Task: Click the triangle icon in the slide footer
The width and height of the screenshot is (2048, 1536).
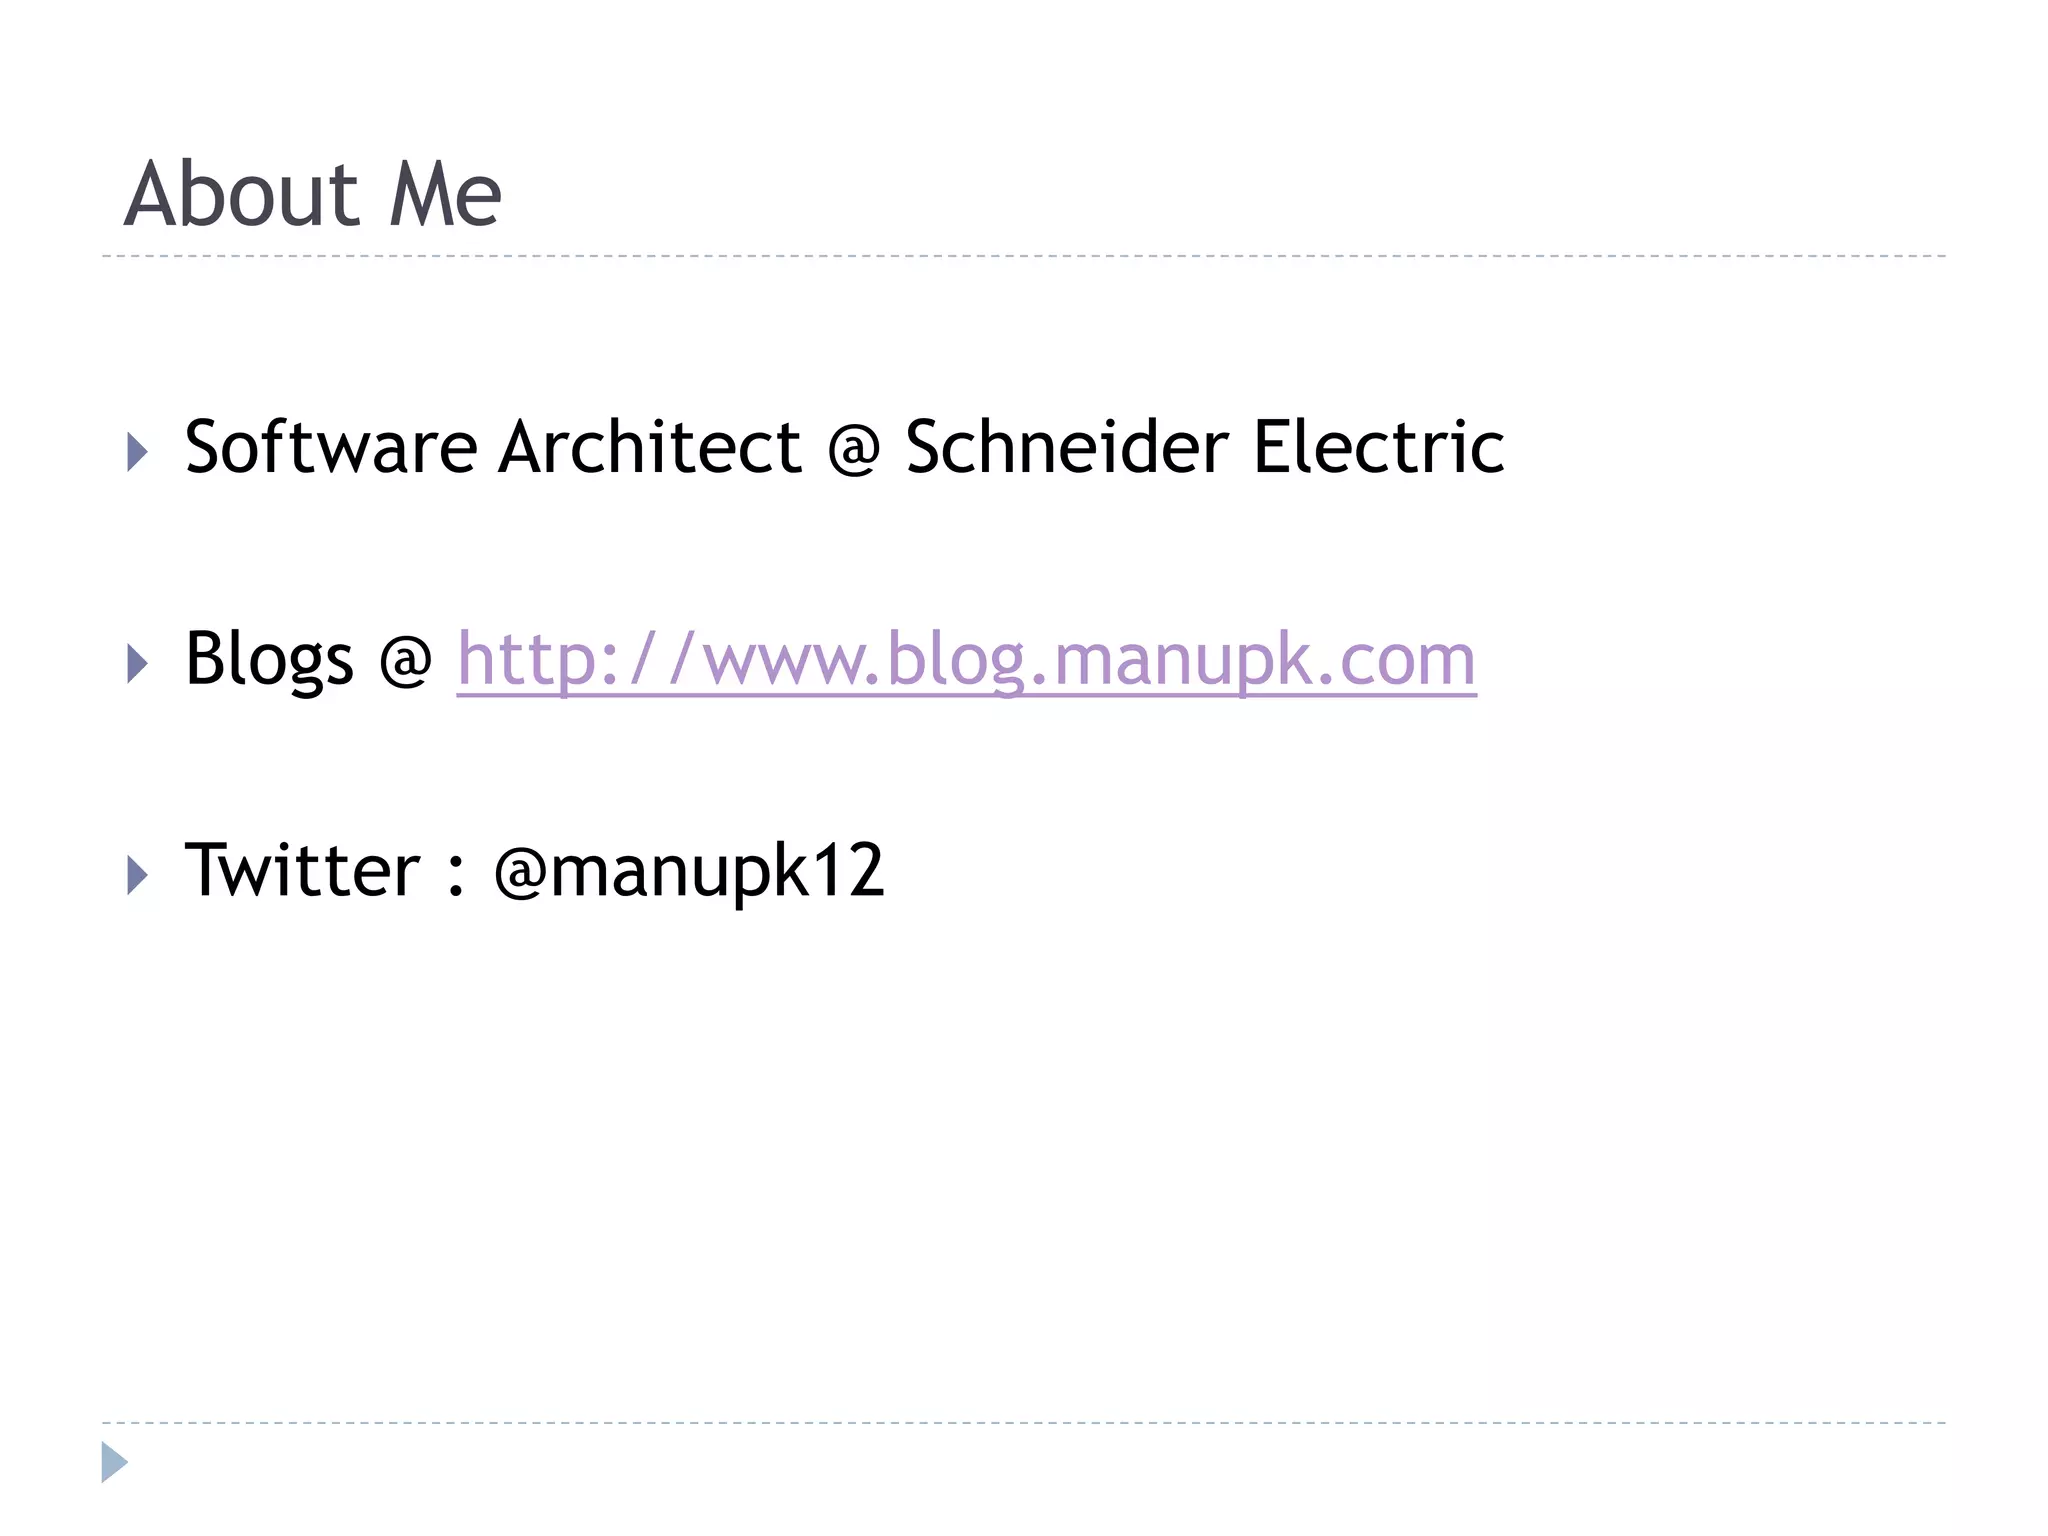Action: click(114, 1462)
